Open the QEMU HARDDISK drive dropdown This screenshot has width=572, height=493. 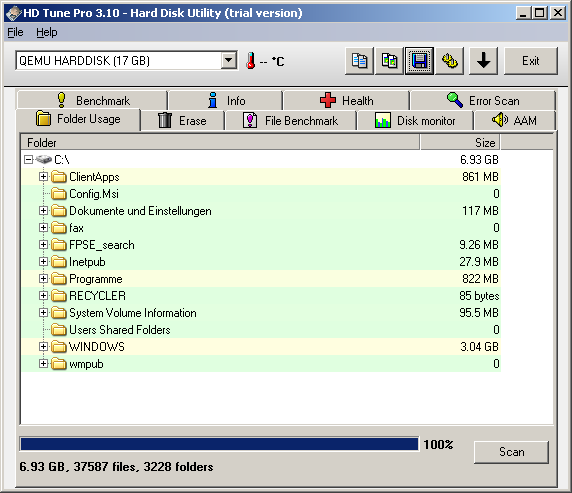coord(229,60)
